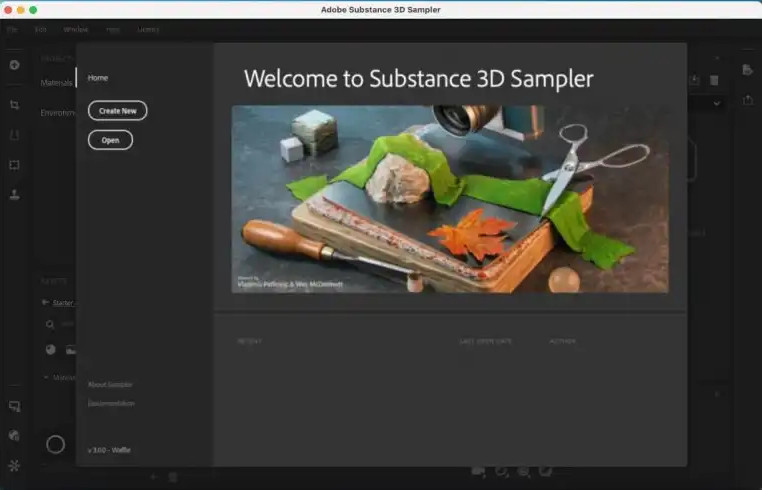Click the rotate icon in viewport bottom toolbar
The height and width of the screenshot is (490, 762).
point(502,472)
